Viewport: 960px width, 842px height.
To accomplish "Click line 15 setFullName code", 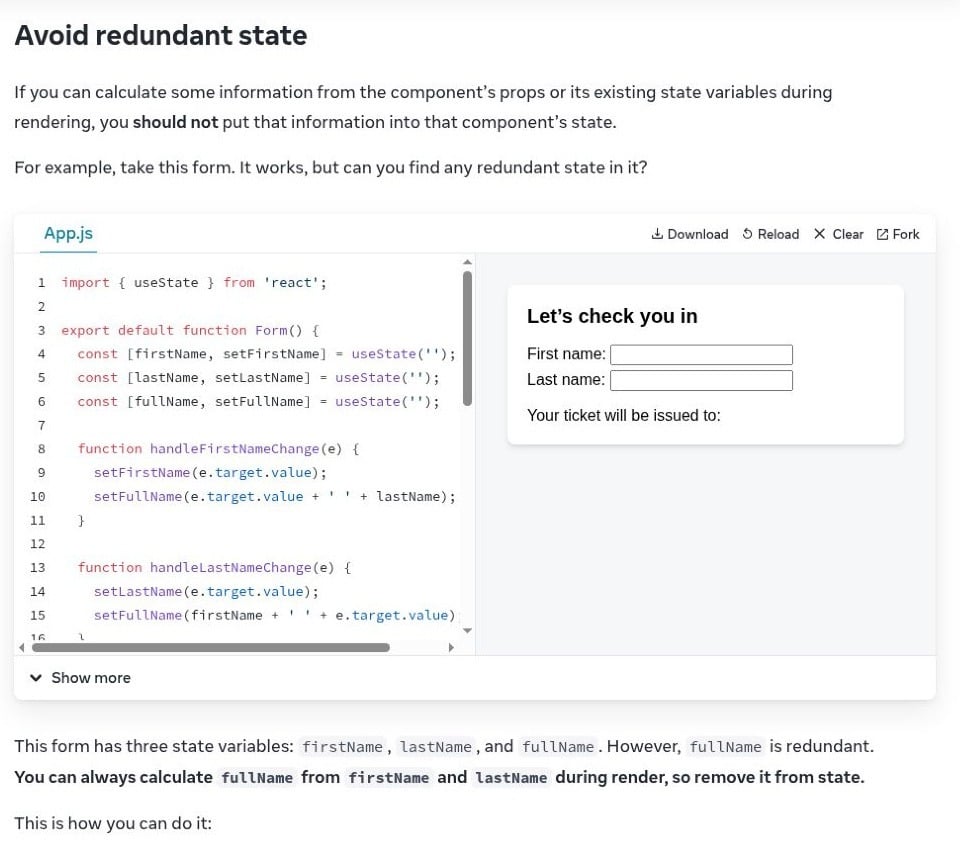I will [275, 615].
